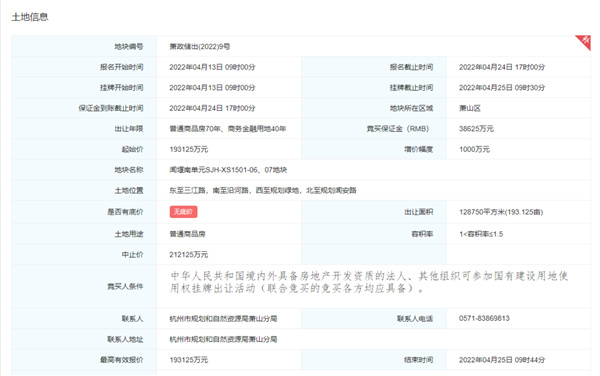Click the 结束时间 label
The height and width of the screenshot is (376, 600).
click(x=419, y=360)
